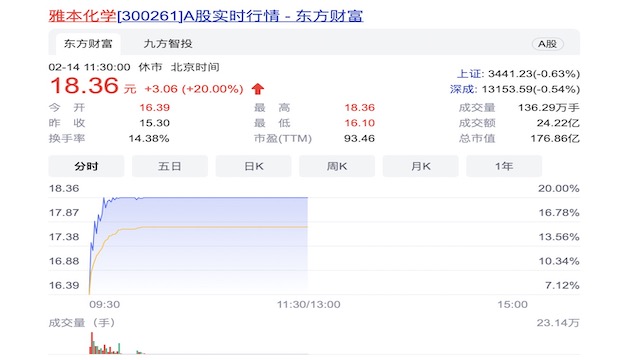Click the tallest red volume bar

pyautogui.click(x=92, y=343)
